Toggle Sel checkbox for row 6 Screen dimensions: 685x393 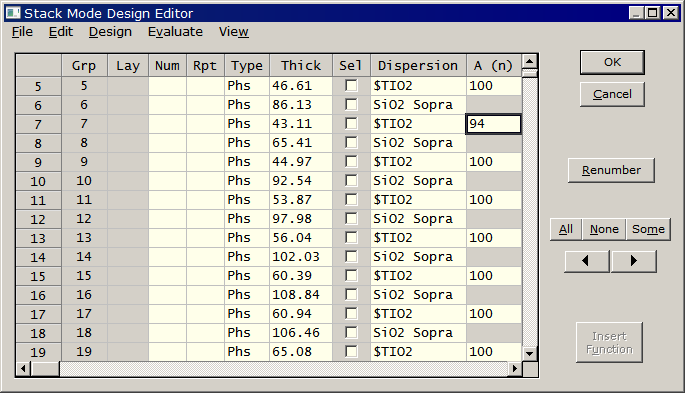click(351, 104)
